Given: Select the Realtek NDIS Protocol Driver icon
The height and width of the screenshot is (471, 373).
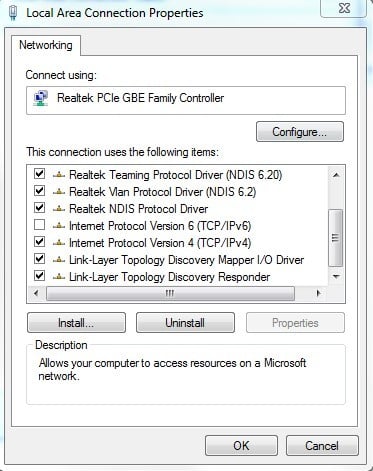Looking at the screenshot, I should click(59, 209).
